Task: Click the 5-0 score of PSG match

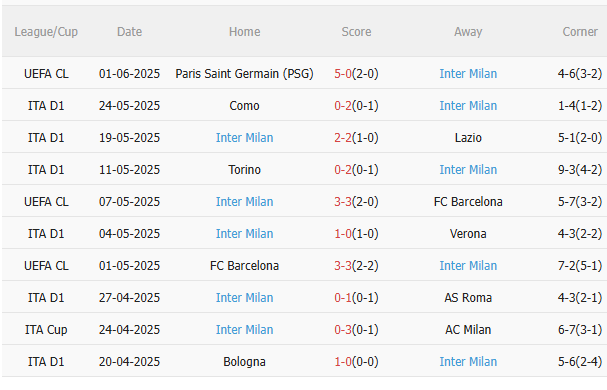Action: [343, 74]
